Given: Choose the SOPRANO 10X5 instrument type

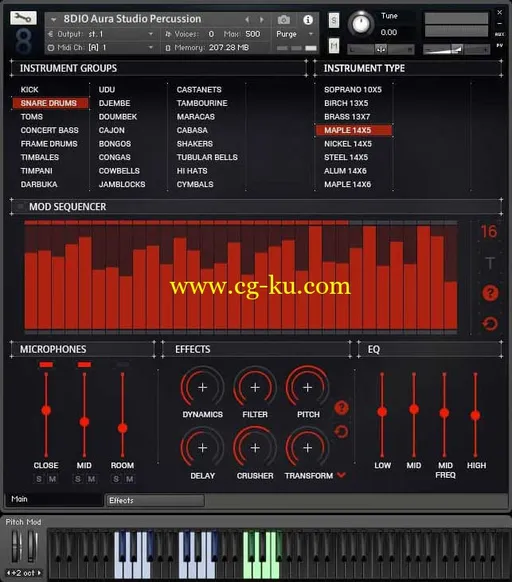Looking at the screenshot, I should (353, 89).
